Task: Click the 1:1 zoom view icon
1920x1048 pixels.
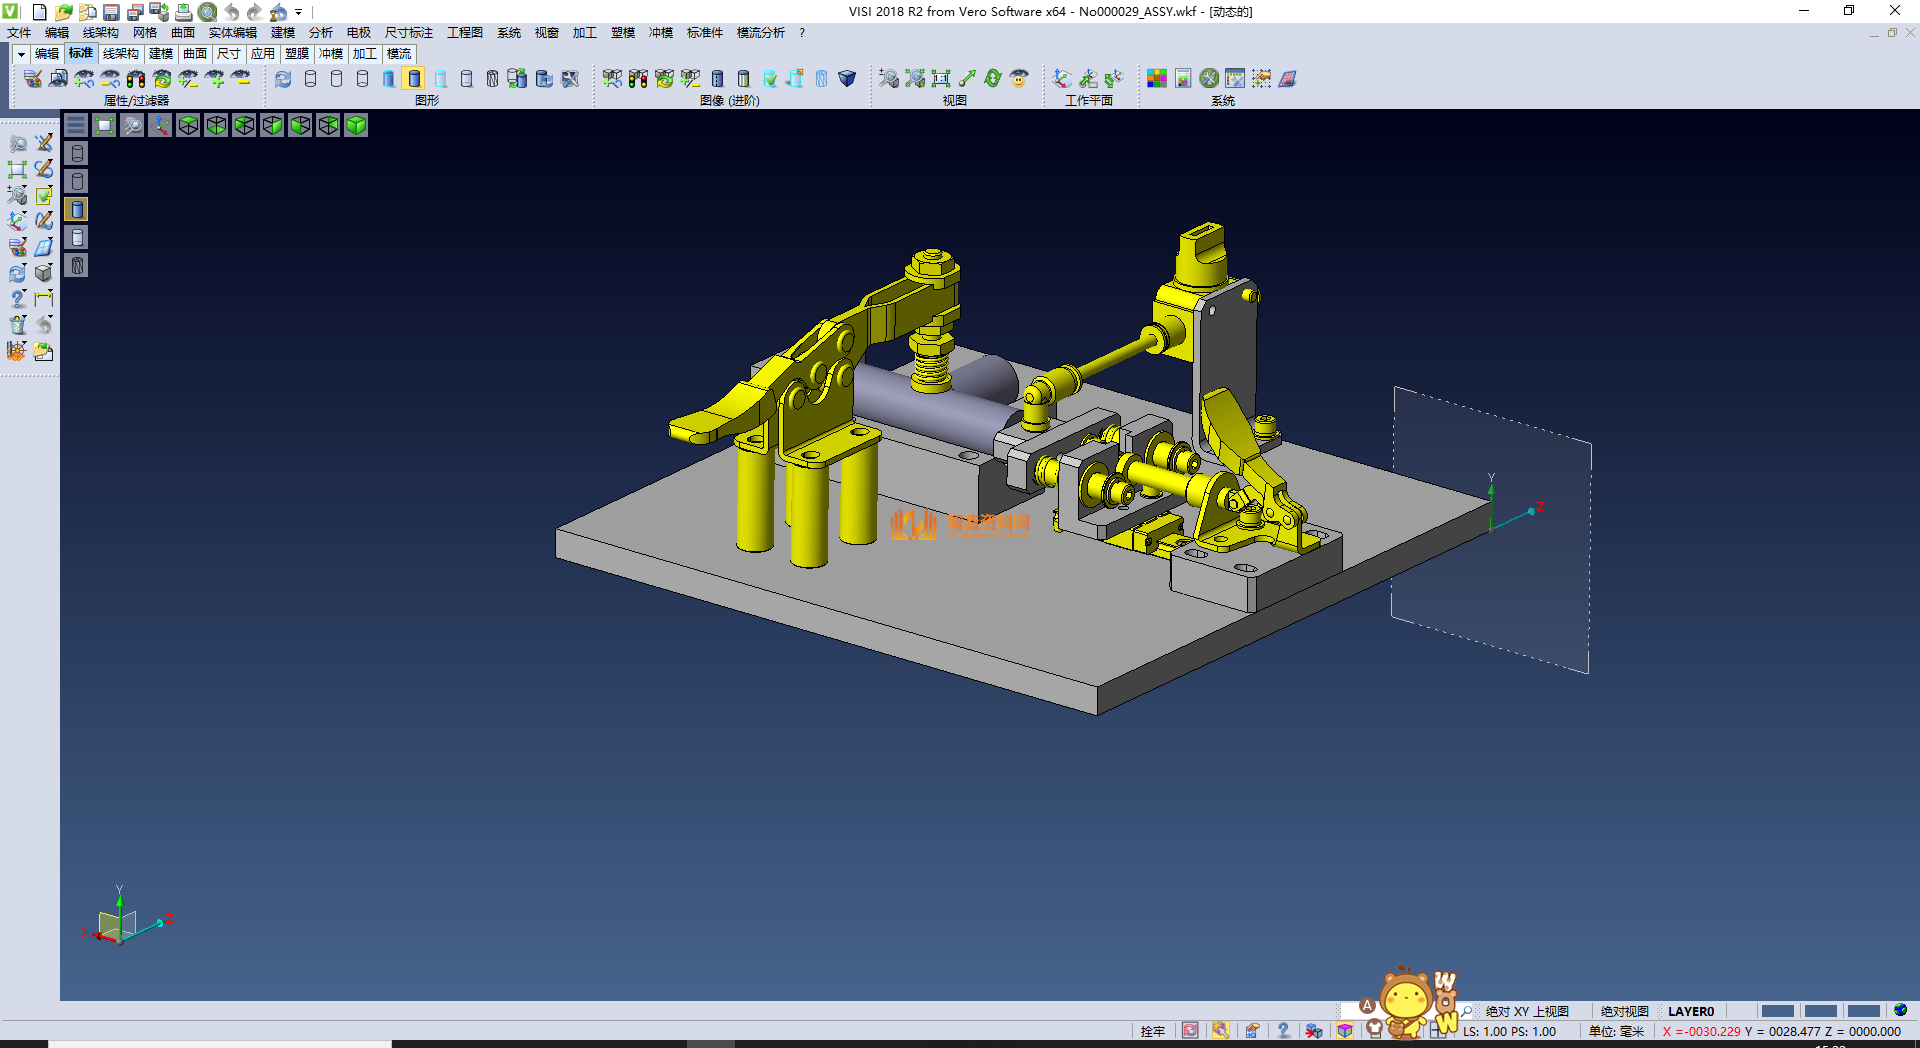Action: coord(941,79)
